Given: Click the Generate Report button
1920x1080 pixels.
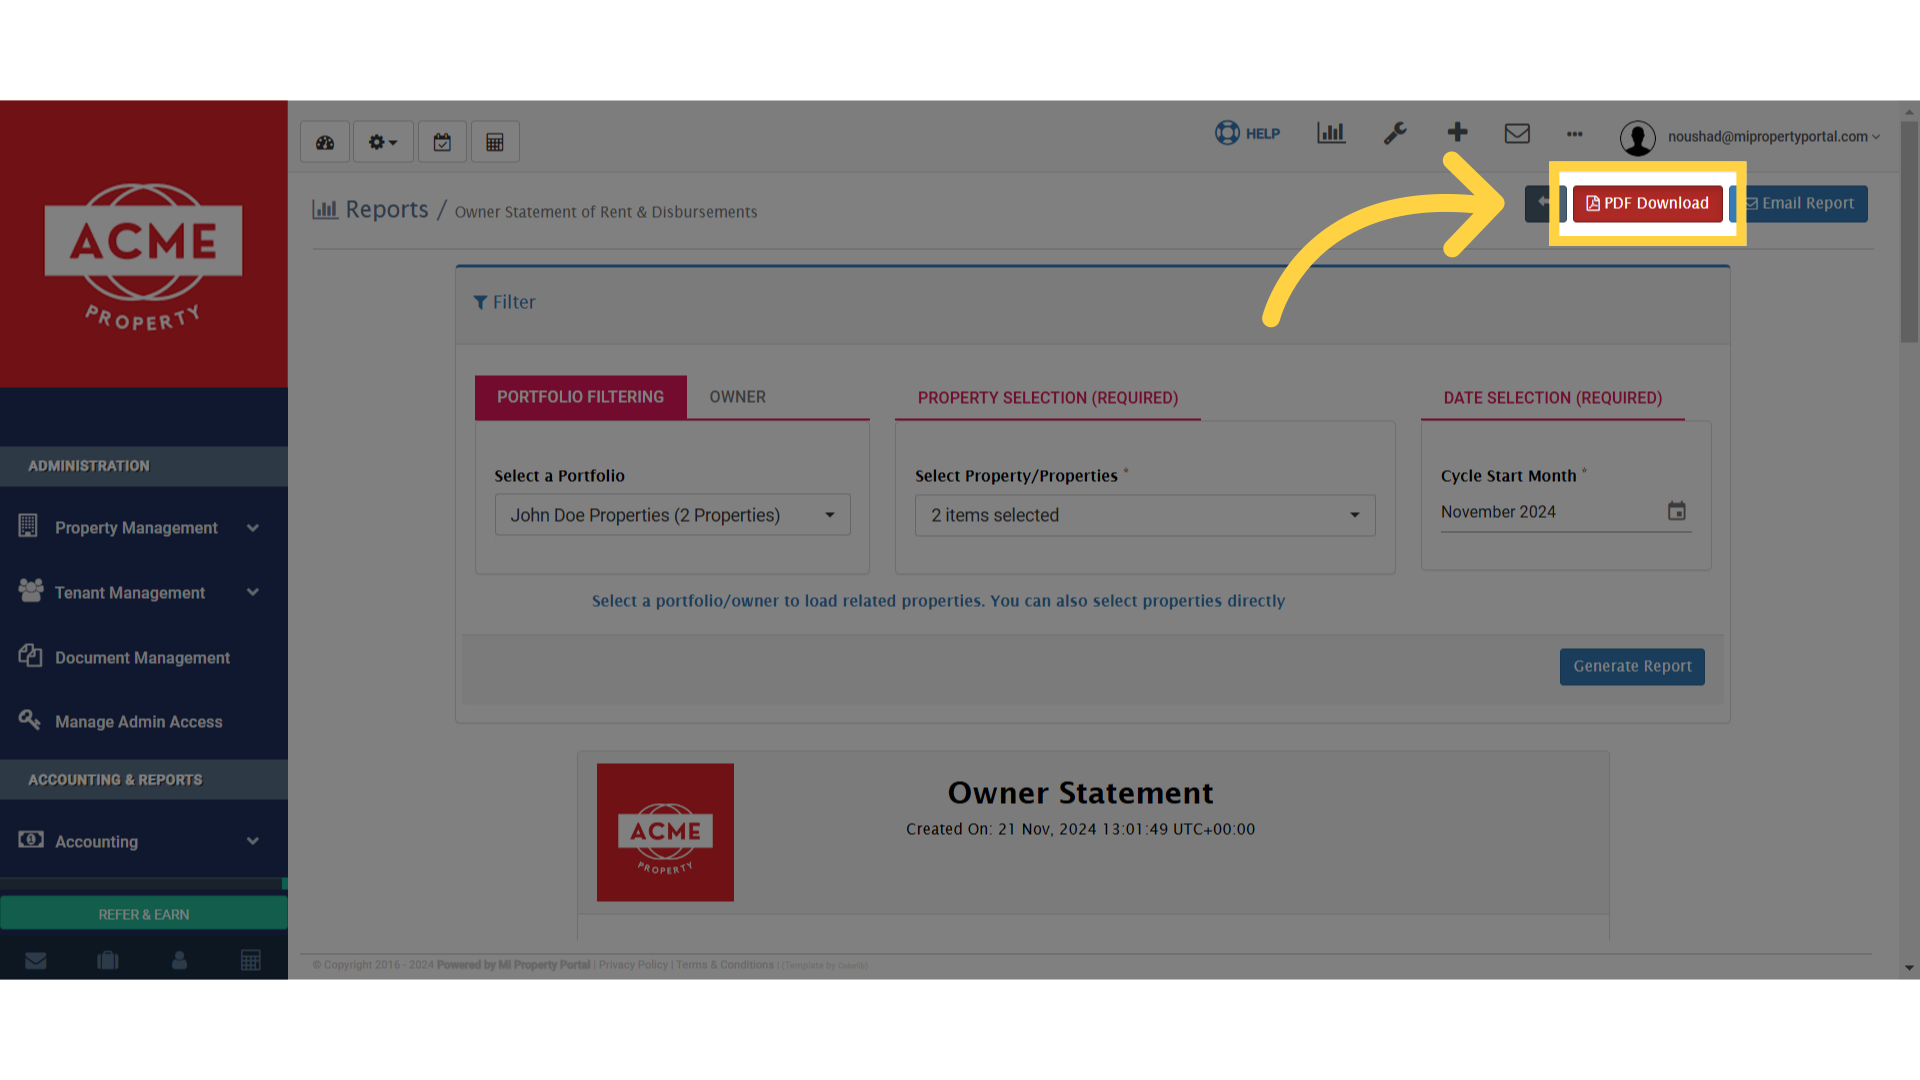Looking at the screenshot, I should pos(1632,667).
